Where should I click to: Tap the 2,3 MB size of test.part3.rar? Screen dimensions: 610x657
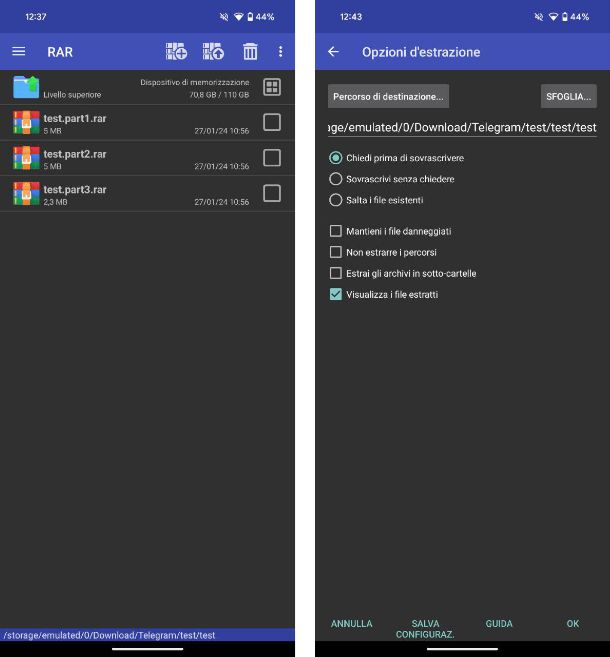point(55,202)
